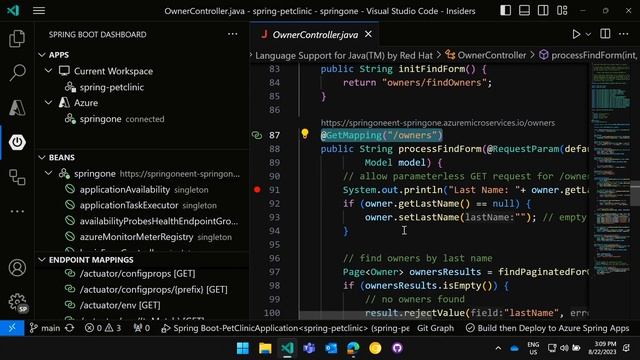Split the editor right
This screenshot has height=360, width=640.
click(605, 34)
